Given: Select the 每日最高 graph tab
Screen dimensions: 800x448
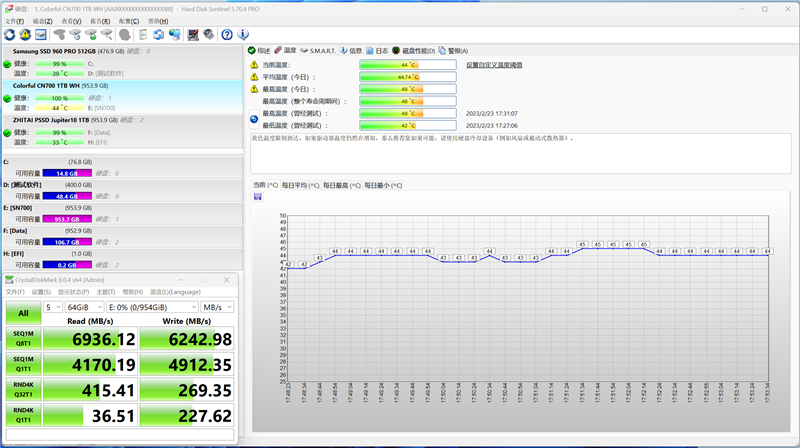Looking at the screenshot, I should (x=341, y=185).
